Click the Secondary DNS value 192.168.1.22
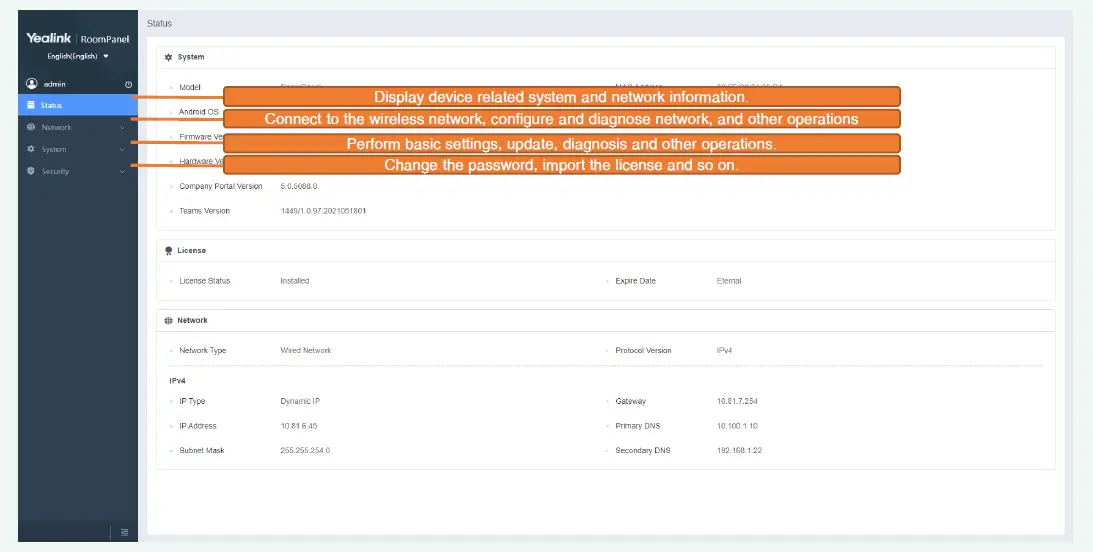This screenshot has width=1093, height=552. 739,451
